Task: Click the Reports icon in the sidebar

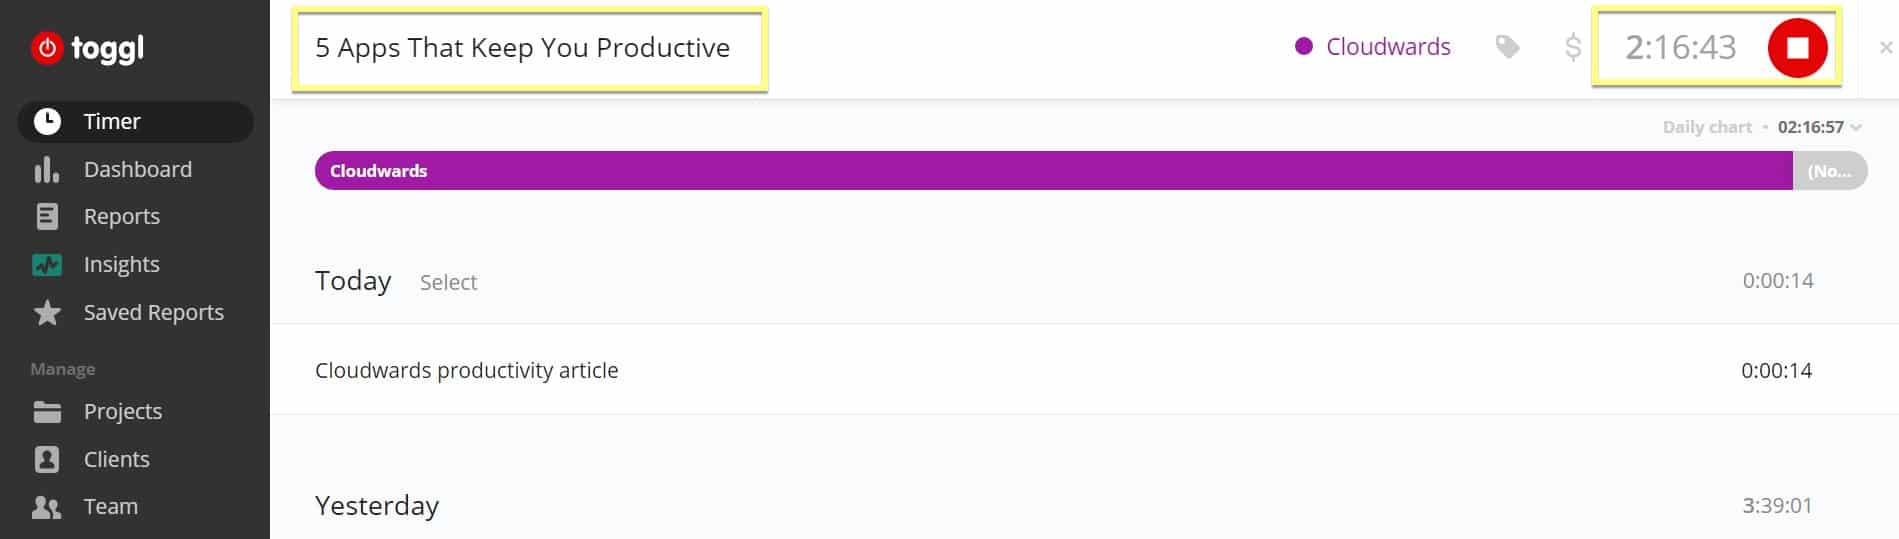Action: click(x=47, y=216)
